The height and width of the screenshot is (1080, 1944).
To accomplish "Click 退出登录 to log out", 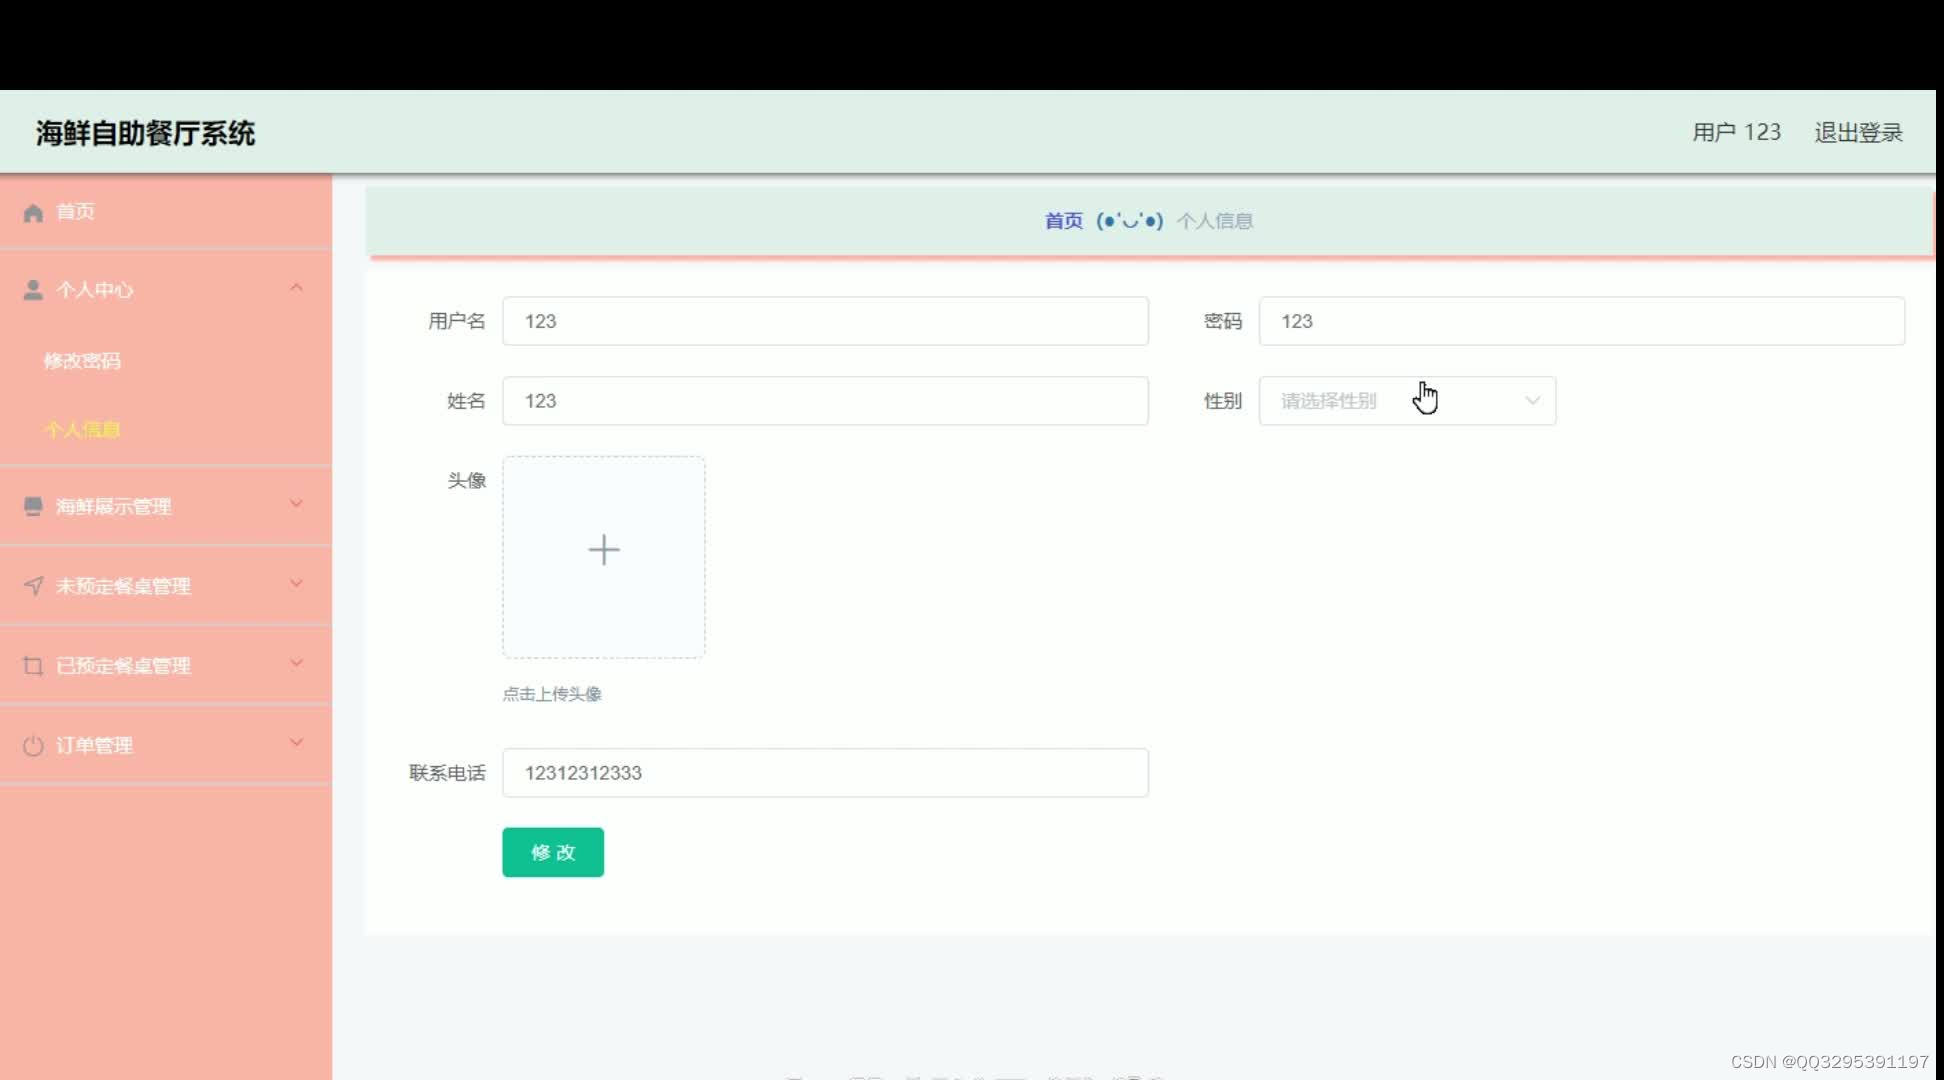I will (1858, 132).
